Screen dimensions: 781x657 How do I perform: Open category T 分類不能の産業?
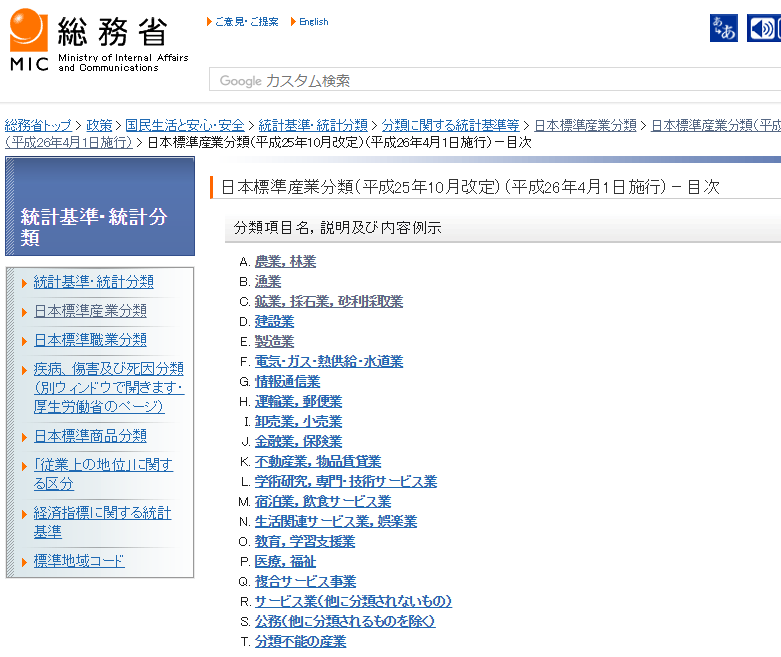point(300,642)
